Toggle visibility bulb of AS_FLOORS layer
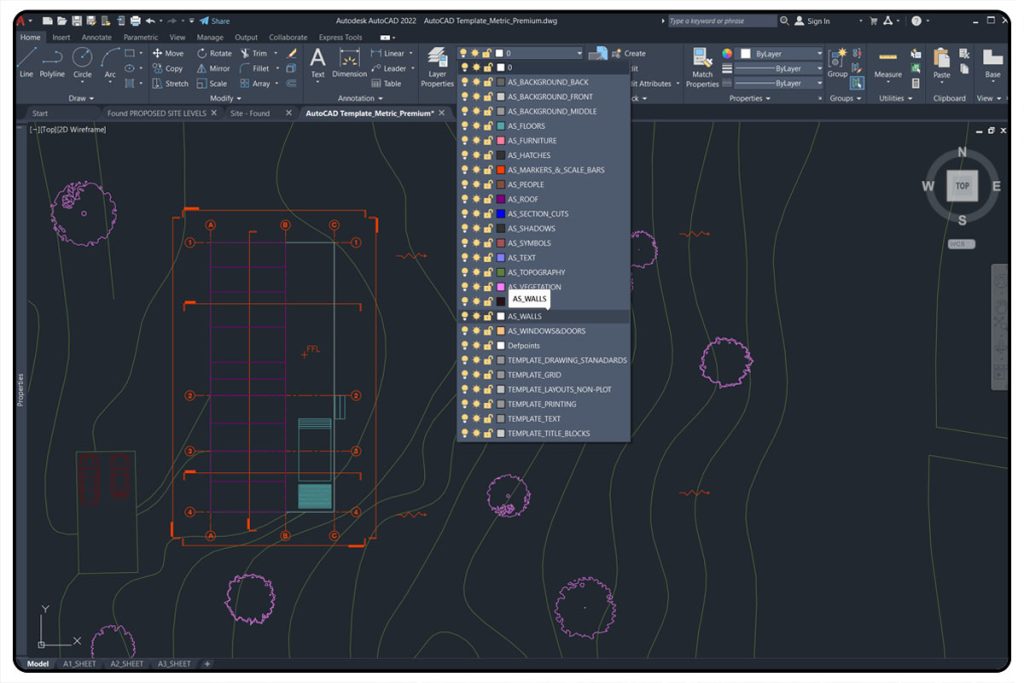The width and height of the screenshot is (1024, 683). pos(464,126)
